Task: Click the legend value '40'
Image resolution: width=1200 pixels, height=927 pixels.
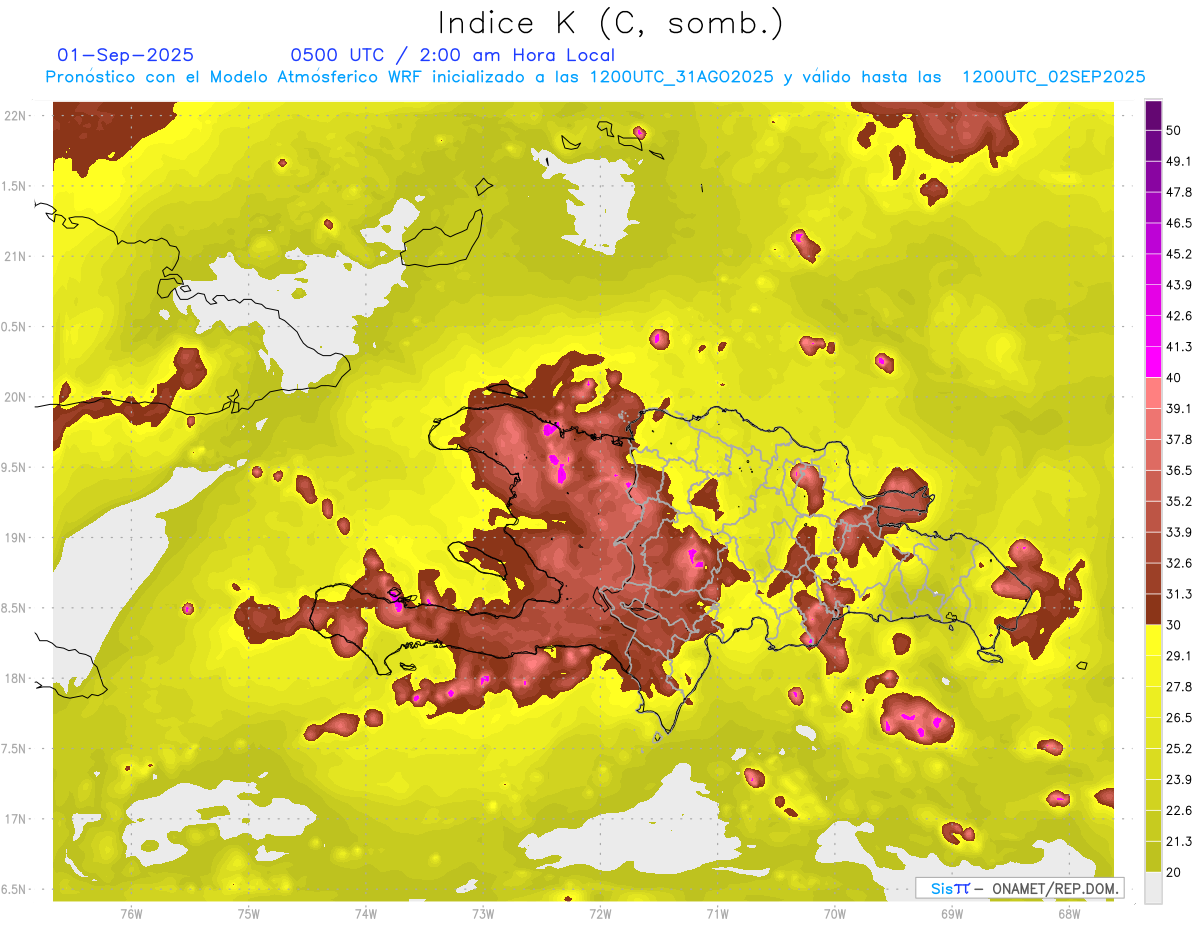Action: tap(1174, 378)
